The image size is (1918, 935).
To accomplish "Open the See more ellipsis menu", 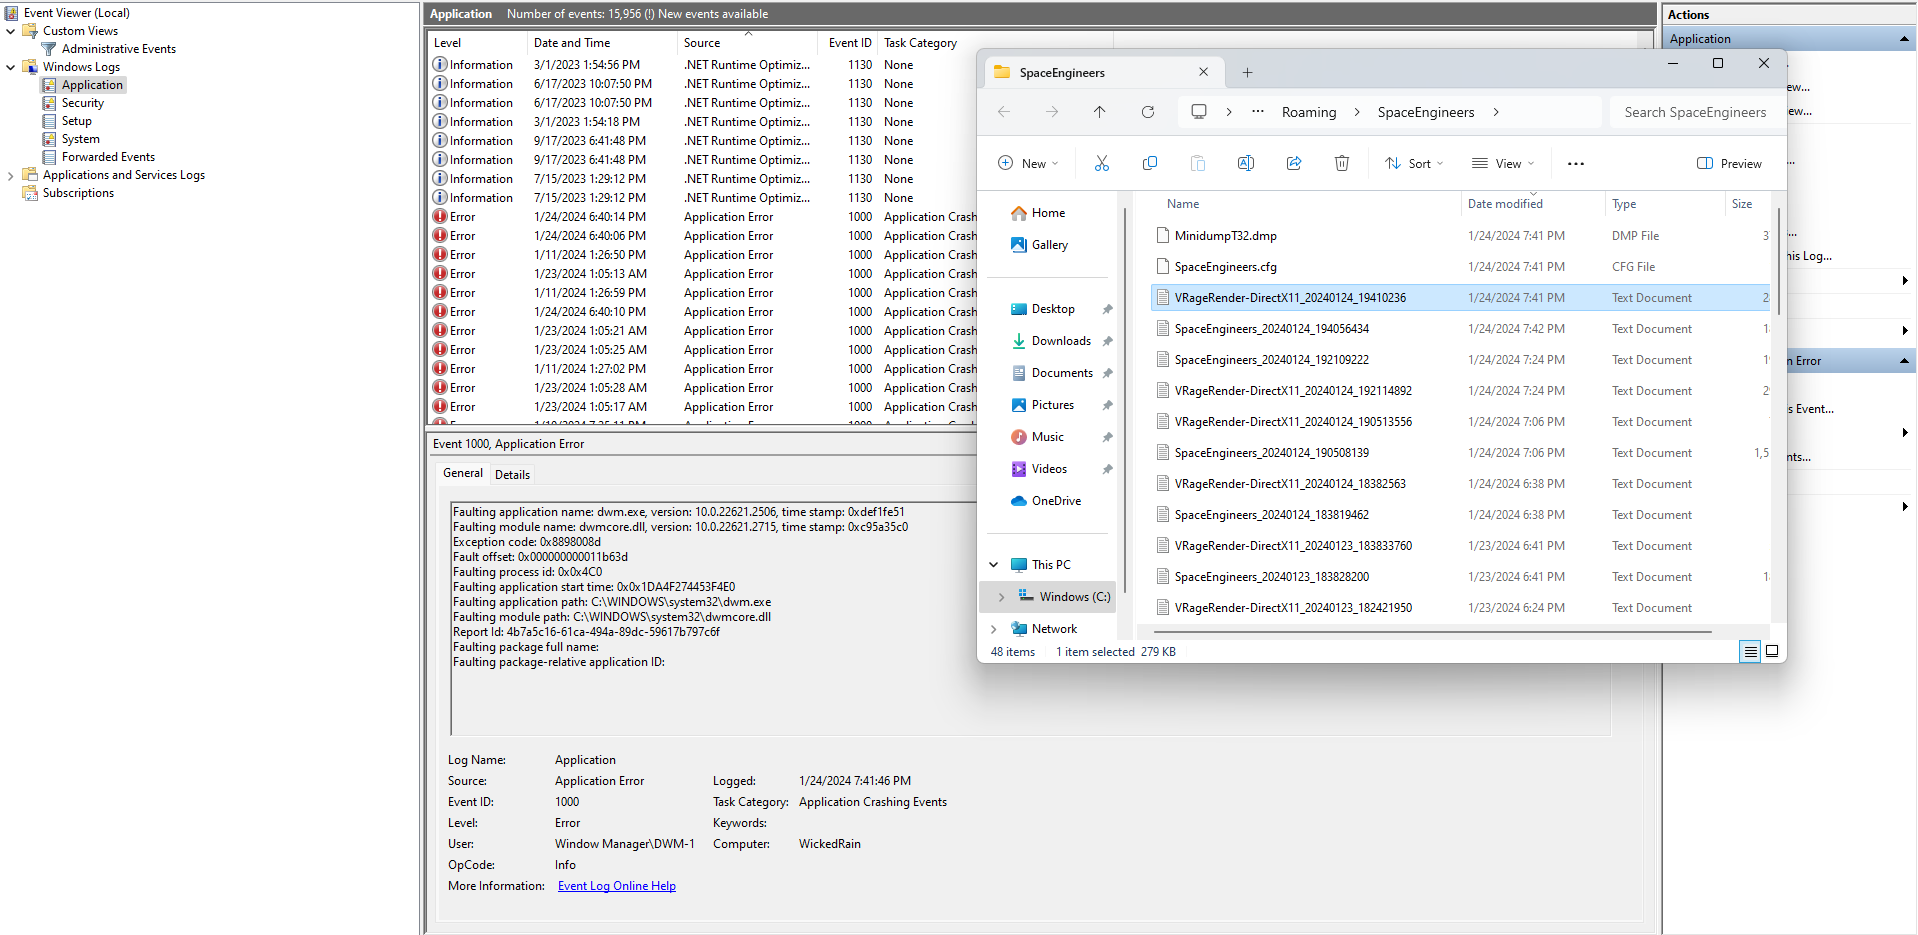I will click(x=1575, y=164).
